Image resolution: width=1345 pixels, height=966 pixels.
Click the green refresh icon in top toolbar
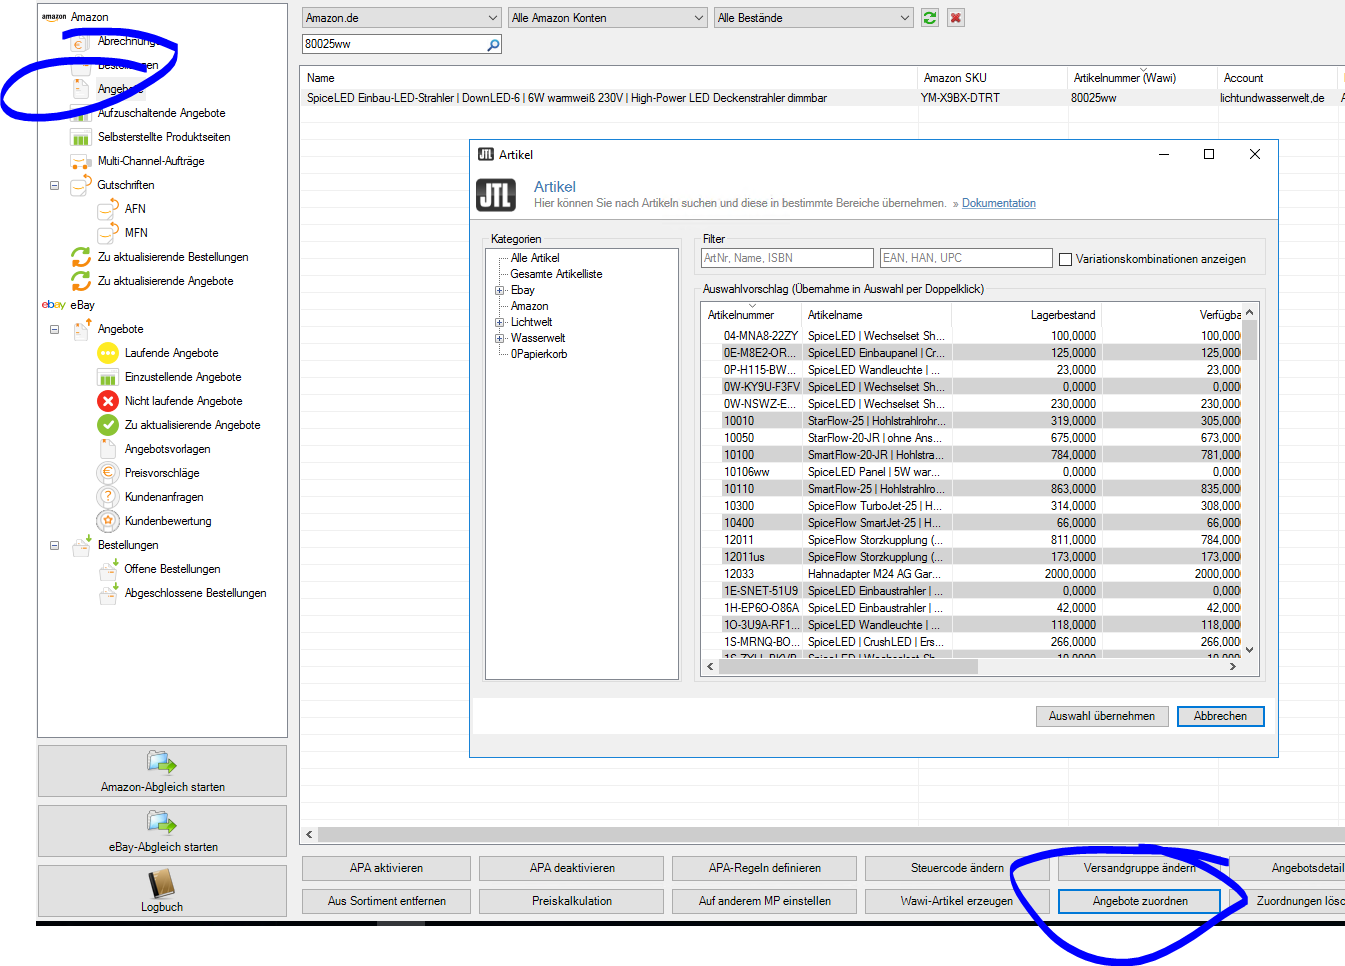(930, 18)
